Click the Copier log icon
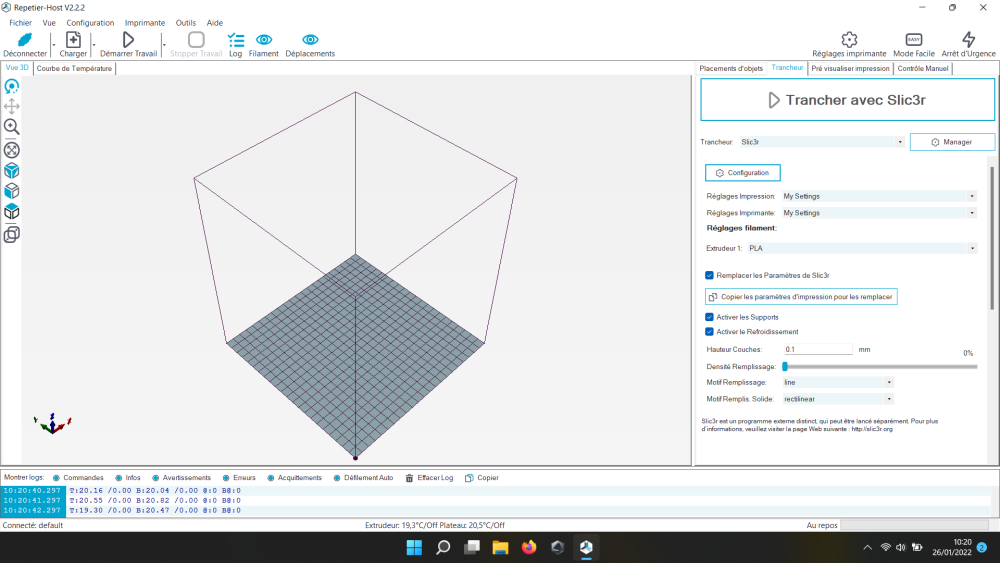1000x563 pixels. coord(469,478)
